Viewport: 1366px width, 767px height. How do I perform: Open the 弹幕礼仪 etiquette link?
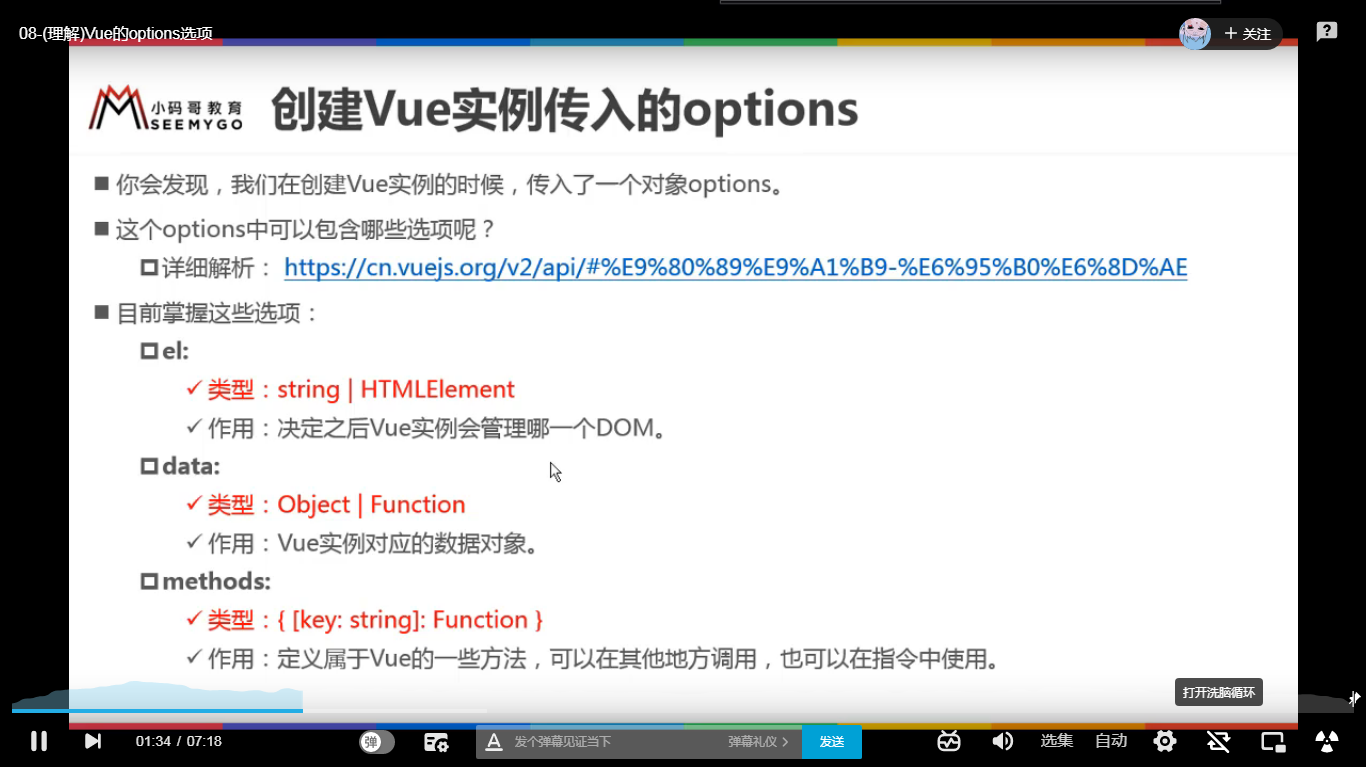coord(758,742)
